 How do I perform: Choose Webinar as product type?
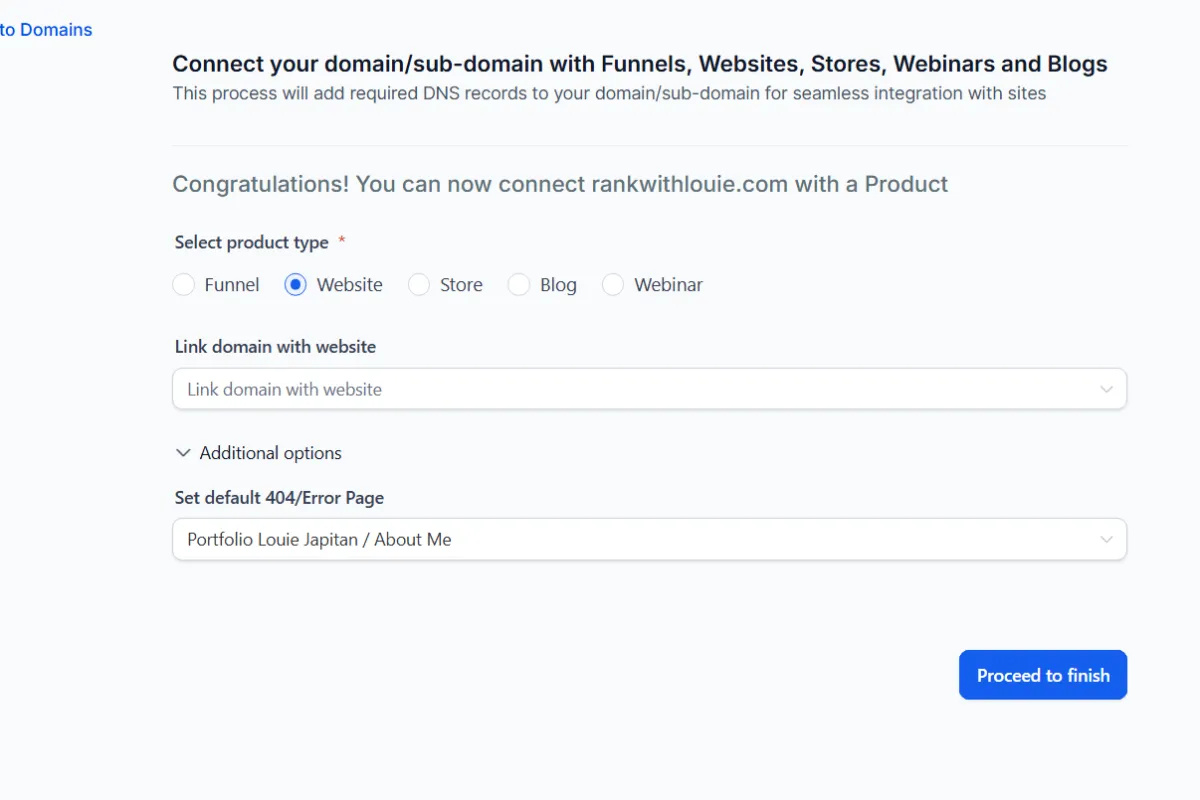coord(613,285)
